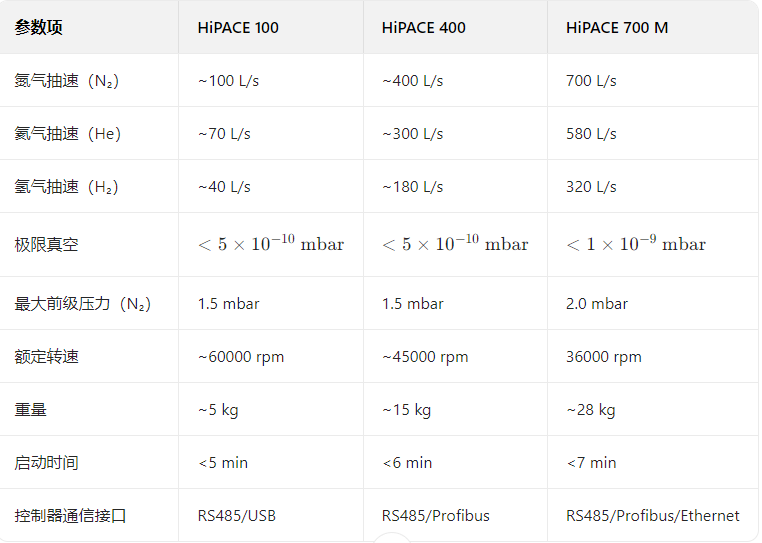
Task: Click the 36000 rpm value
Action: click(x=604, y=357)
